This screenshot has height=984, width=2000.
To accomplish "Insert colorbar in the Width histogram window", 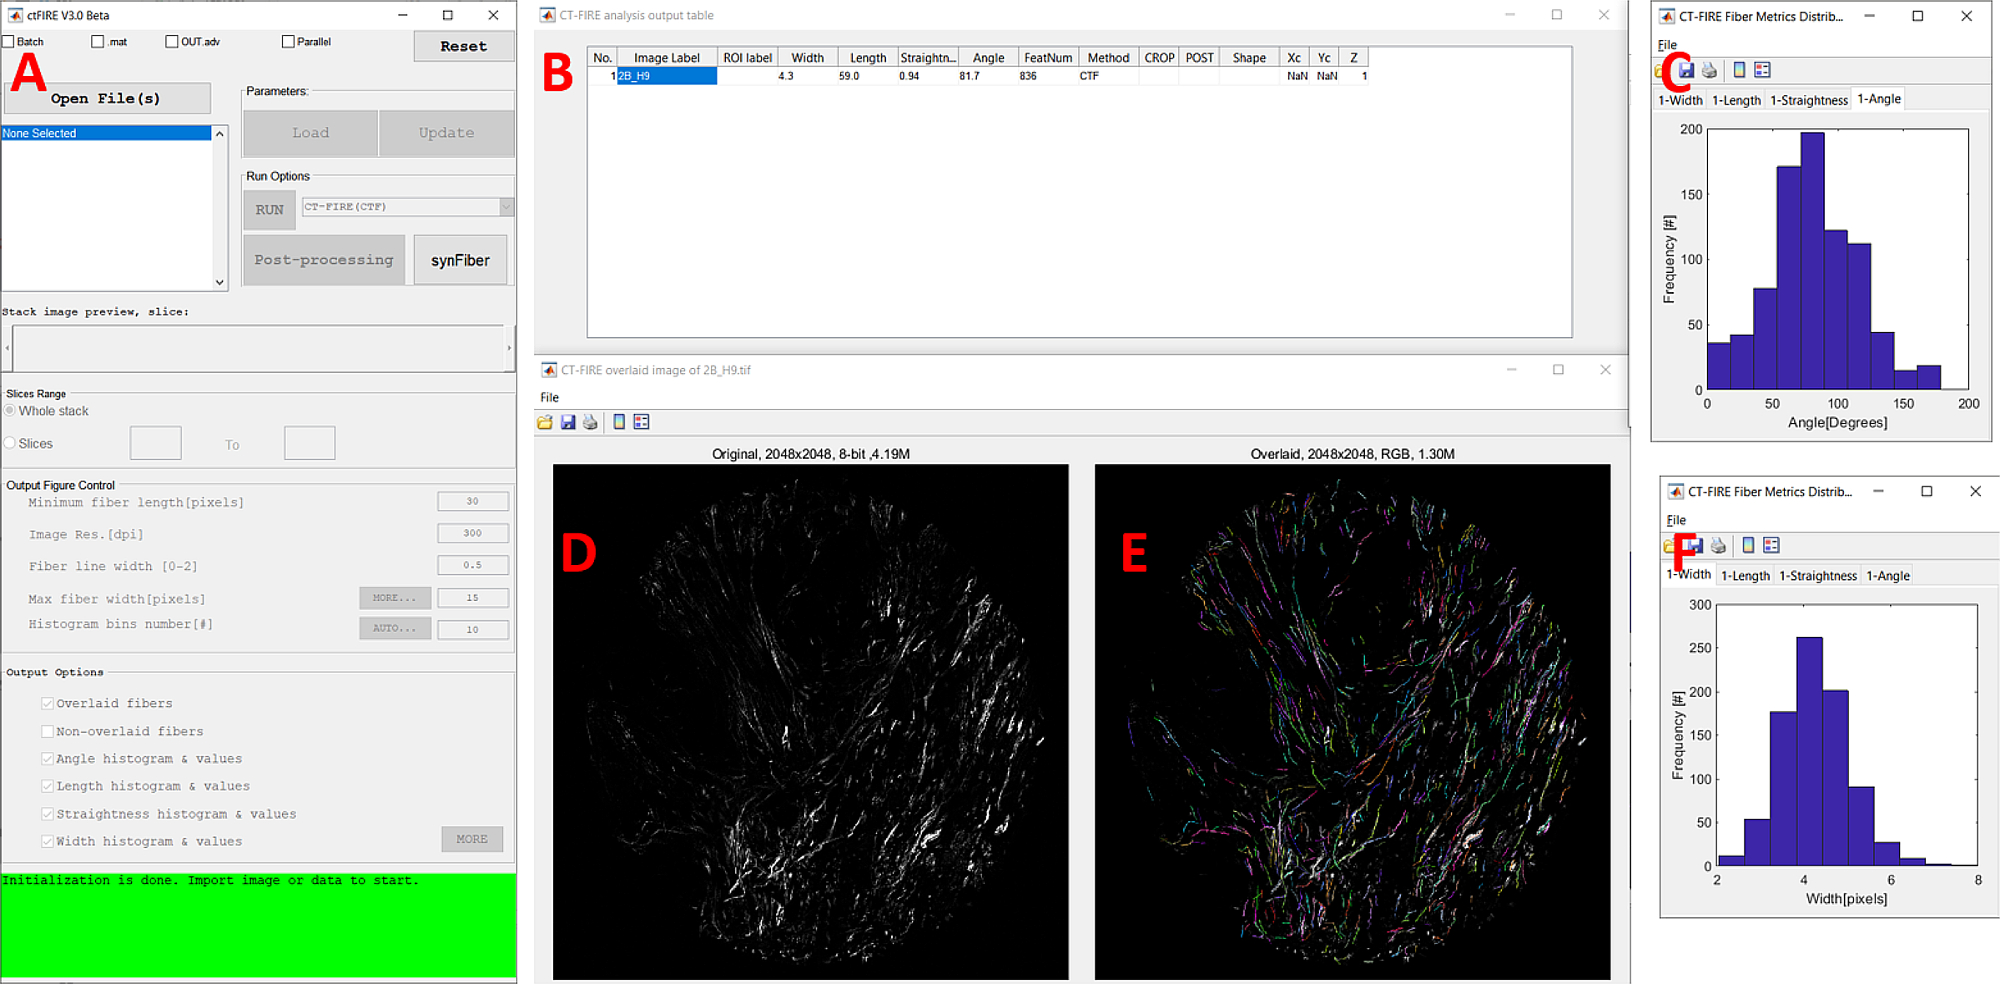I will click(1748, 545).
